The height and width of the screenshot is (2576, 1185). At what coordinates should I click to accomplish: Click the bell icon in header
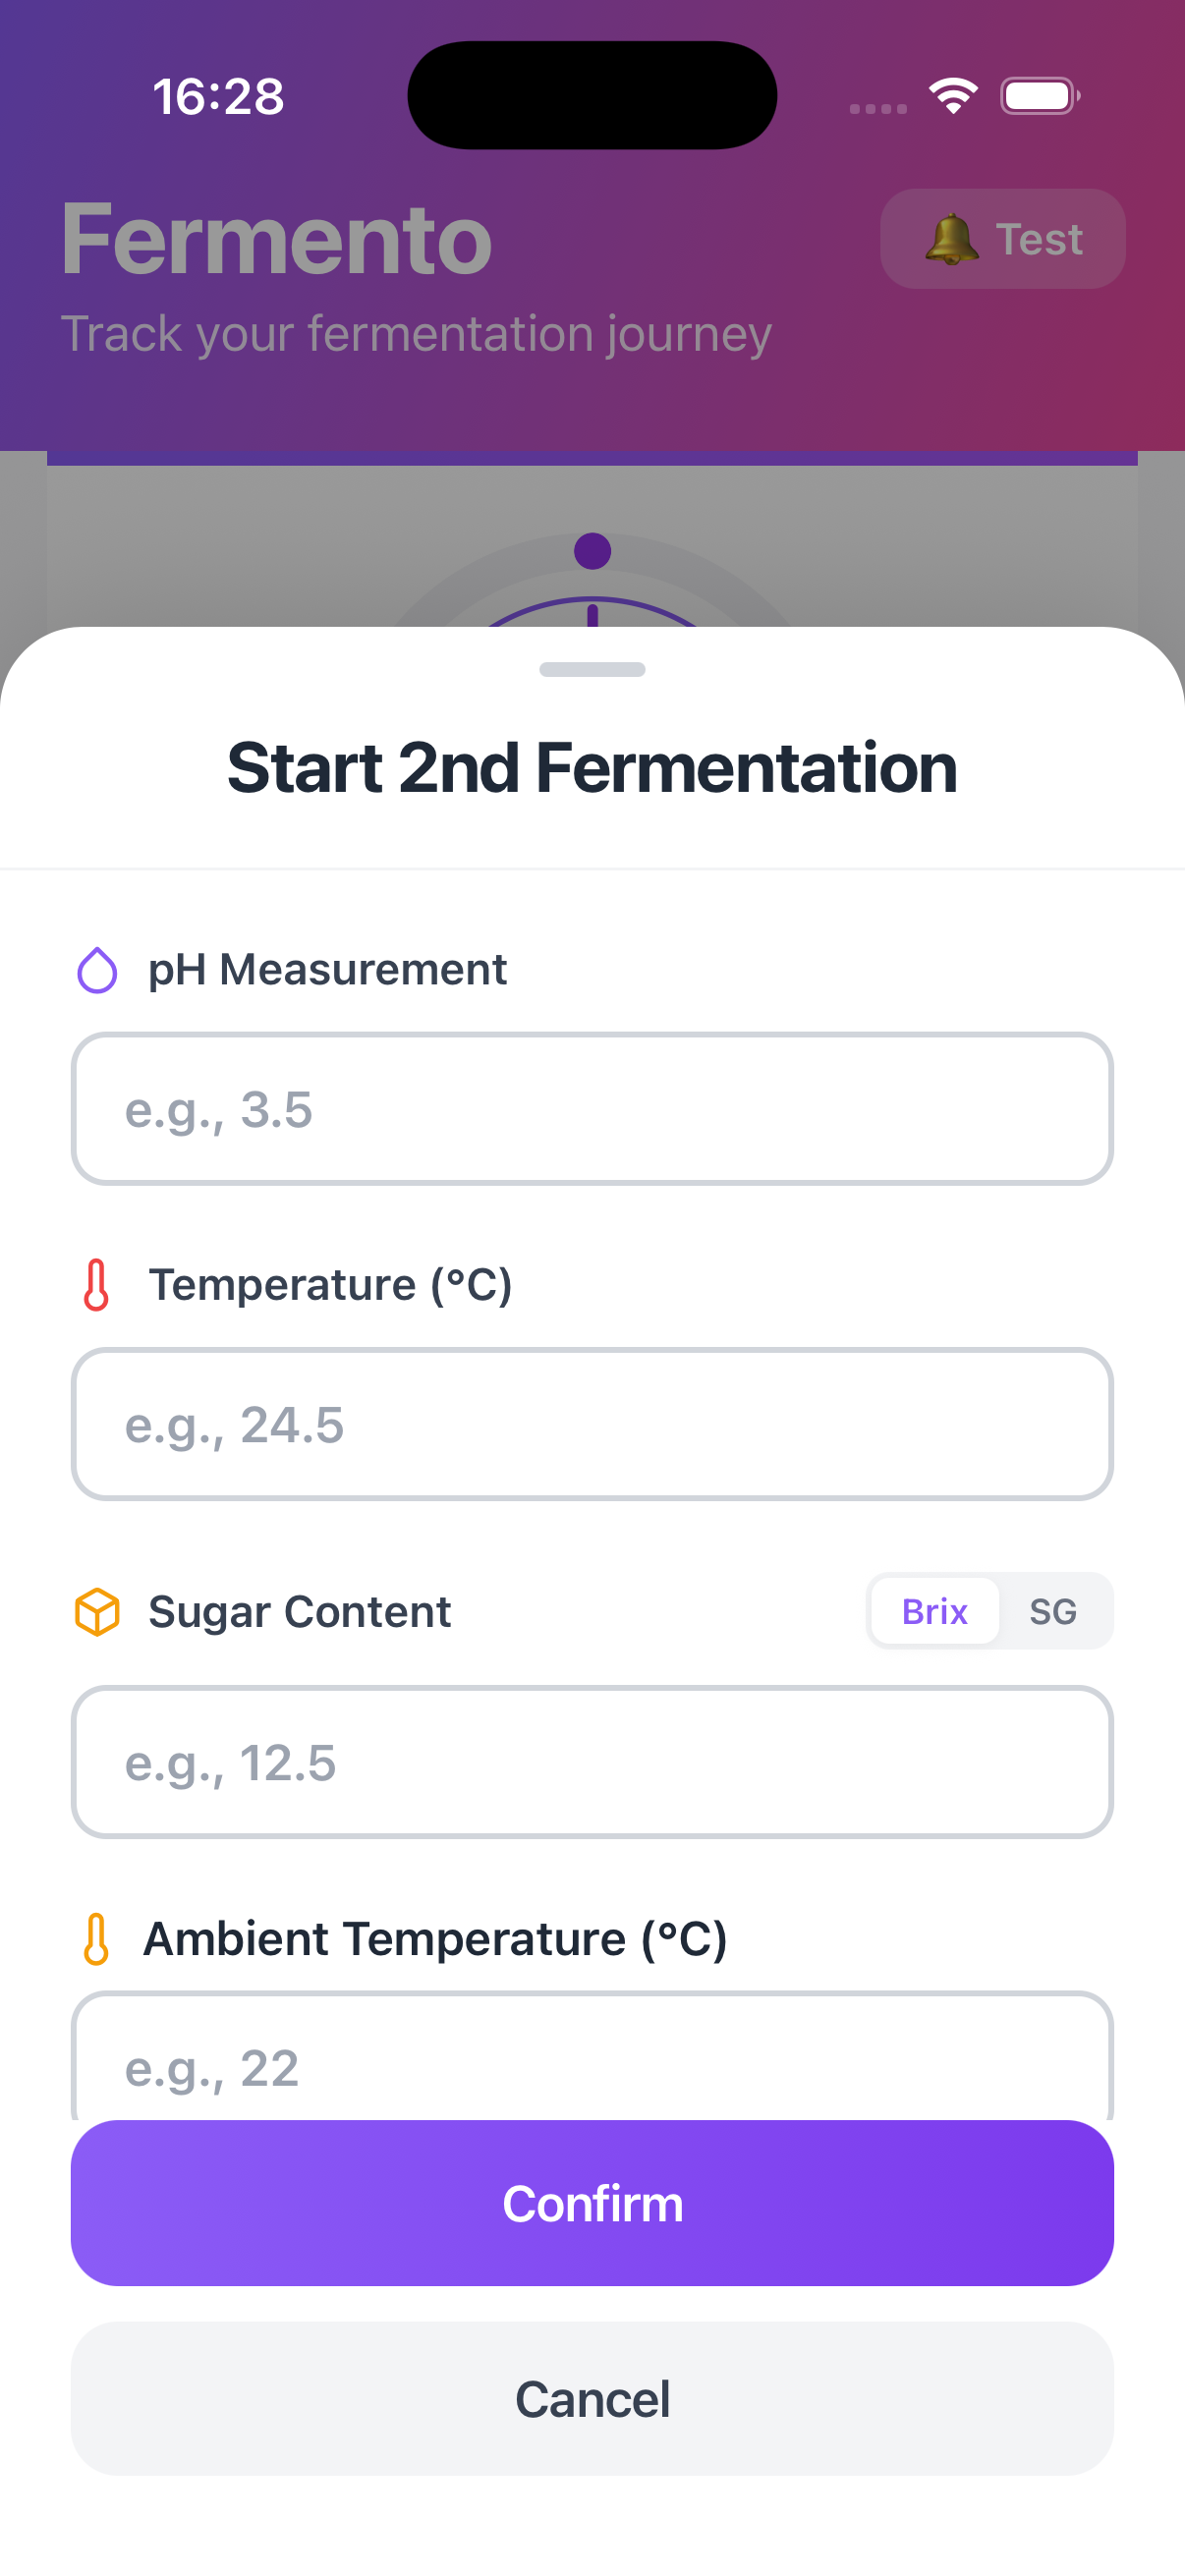pos(950,240)
